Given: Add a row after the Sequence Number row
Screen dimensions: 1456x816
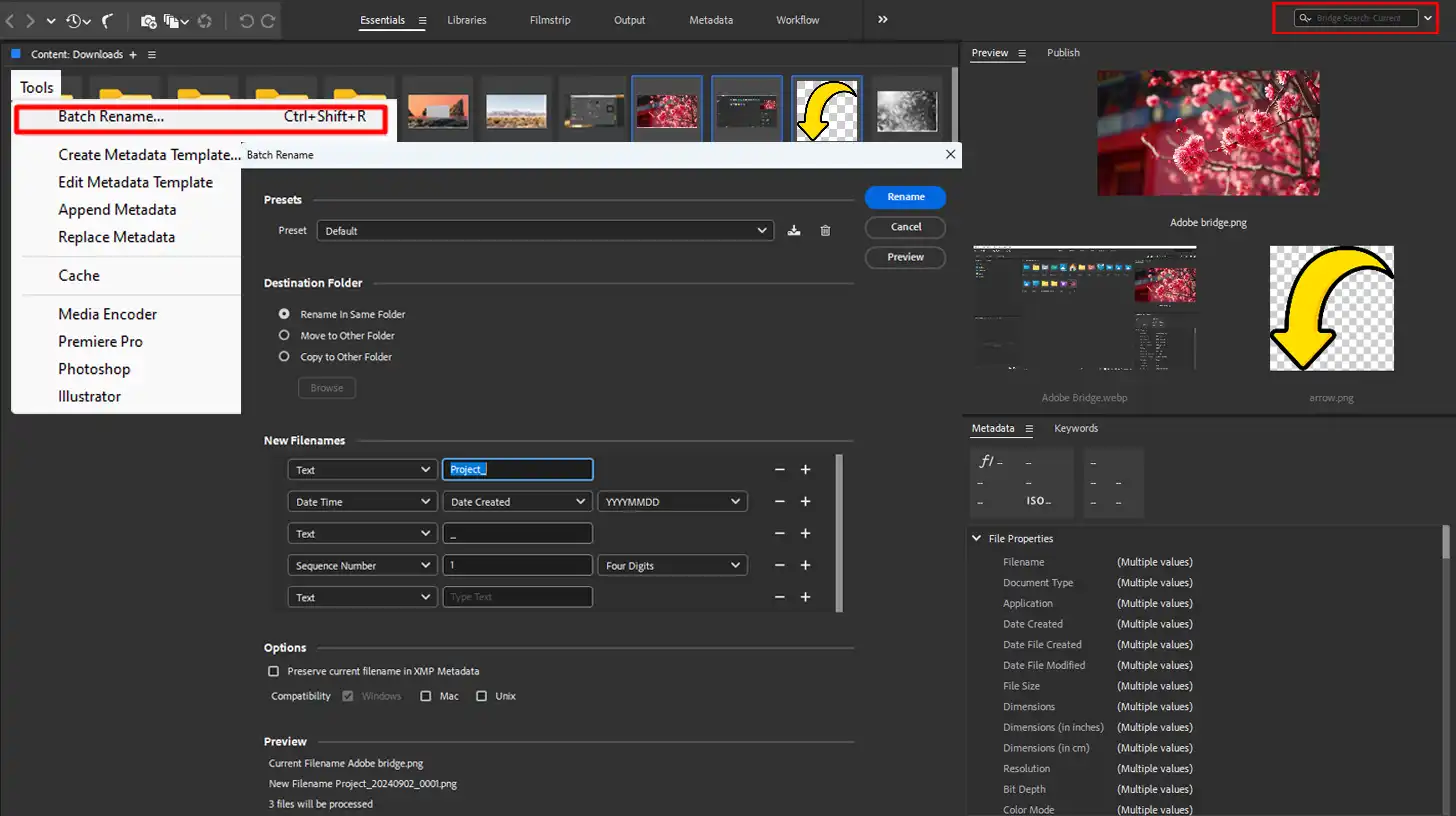Looking at the screenshot, I should [805, 565].
